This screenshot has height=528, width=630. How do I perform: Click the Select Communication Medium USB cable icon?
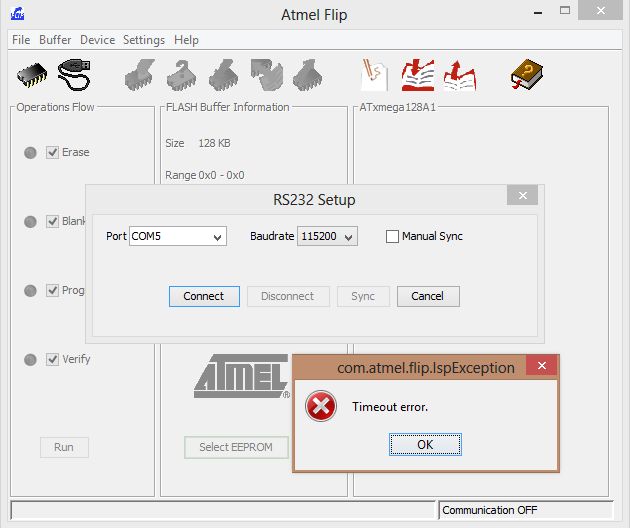click(74, 75)
